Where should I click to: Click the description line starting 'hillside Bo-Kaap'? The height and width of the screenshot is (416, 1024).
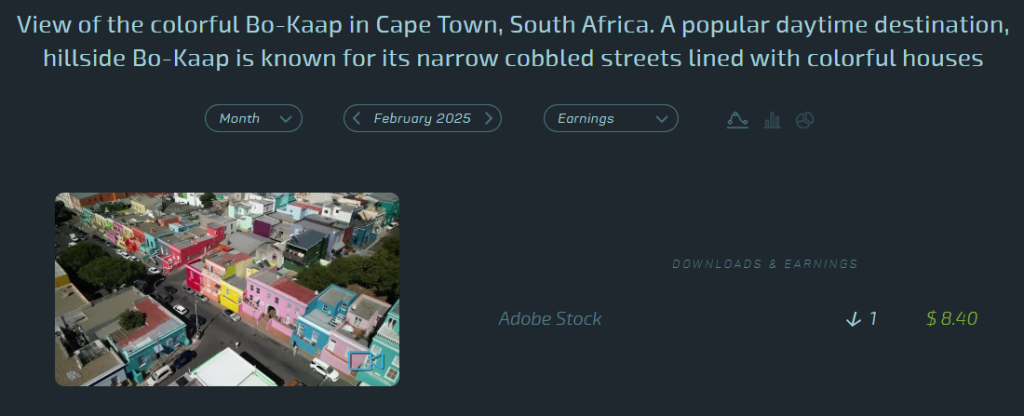tap(512, 59)
